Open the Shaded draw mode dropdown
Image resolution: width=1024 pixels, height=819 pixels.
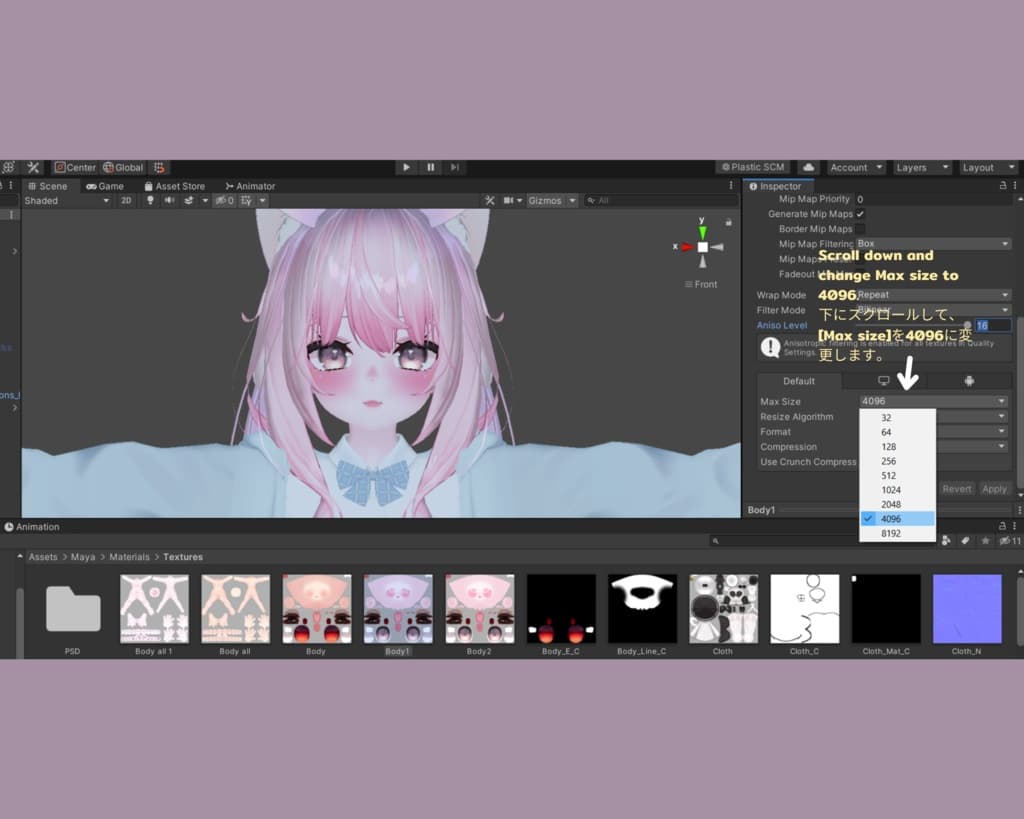click(67, 200)
